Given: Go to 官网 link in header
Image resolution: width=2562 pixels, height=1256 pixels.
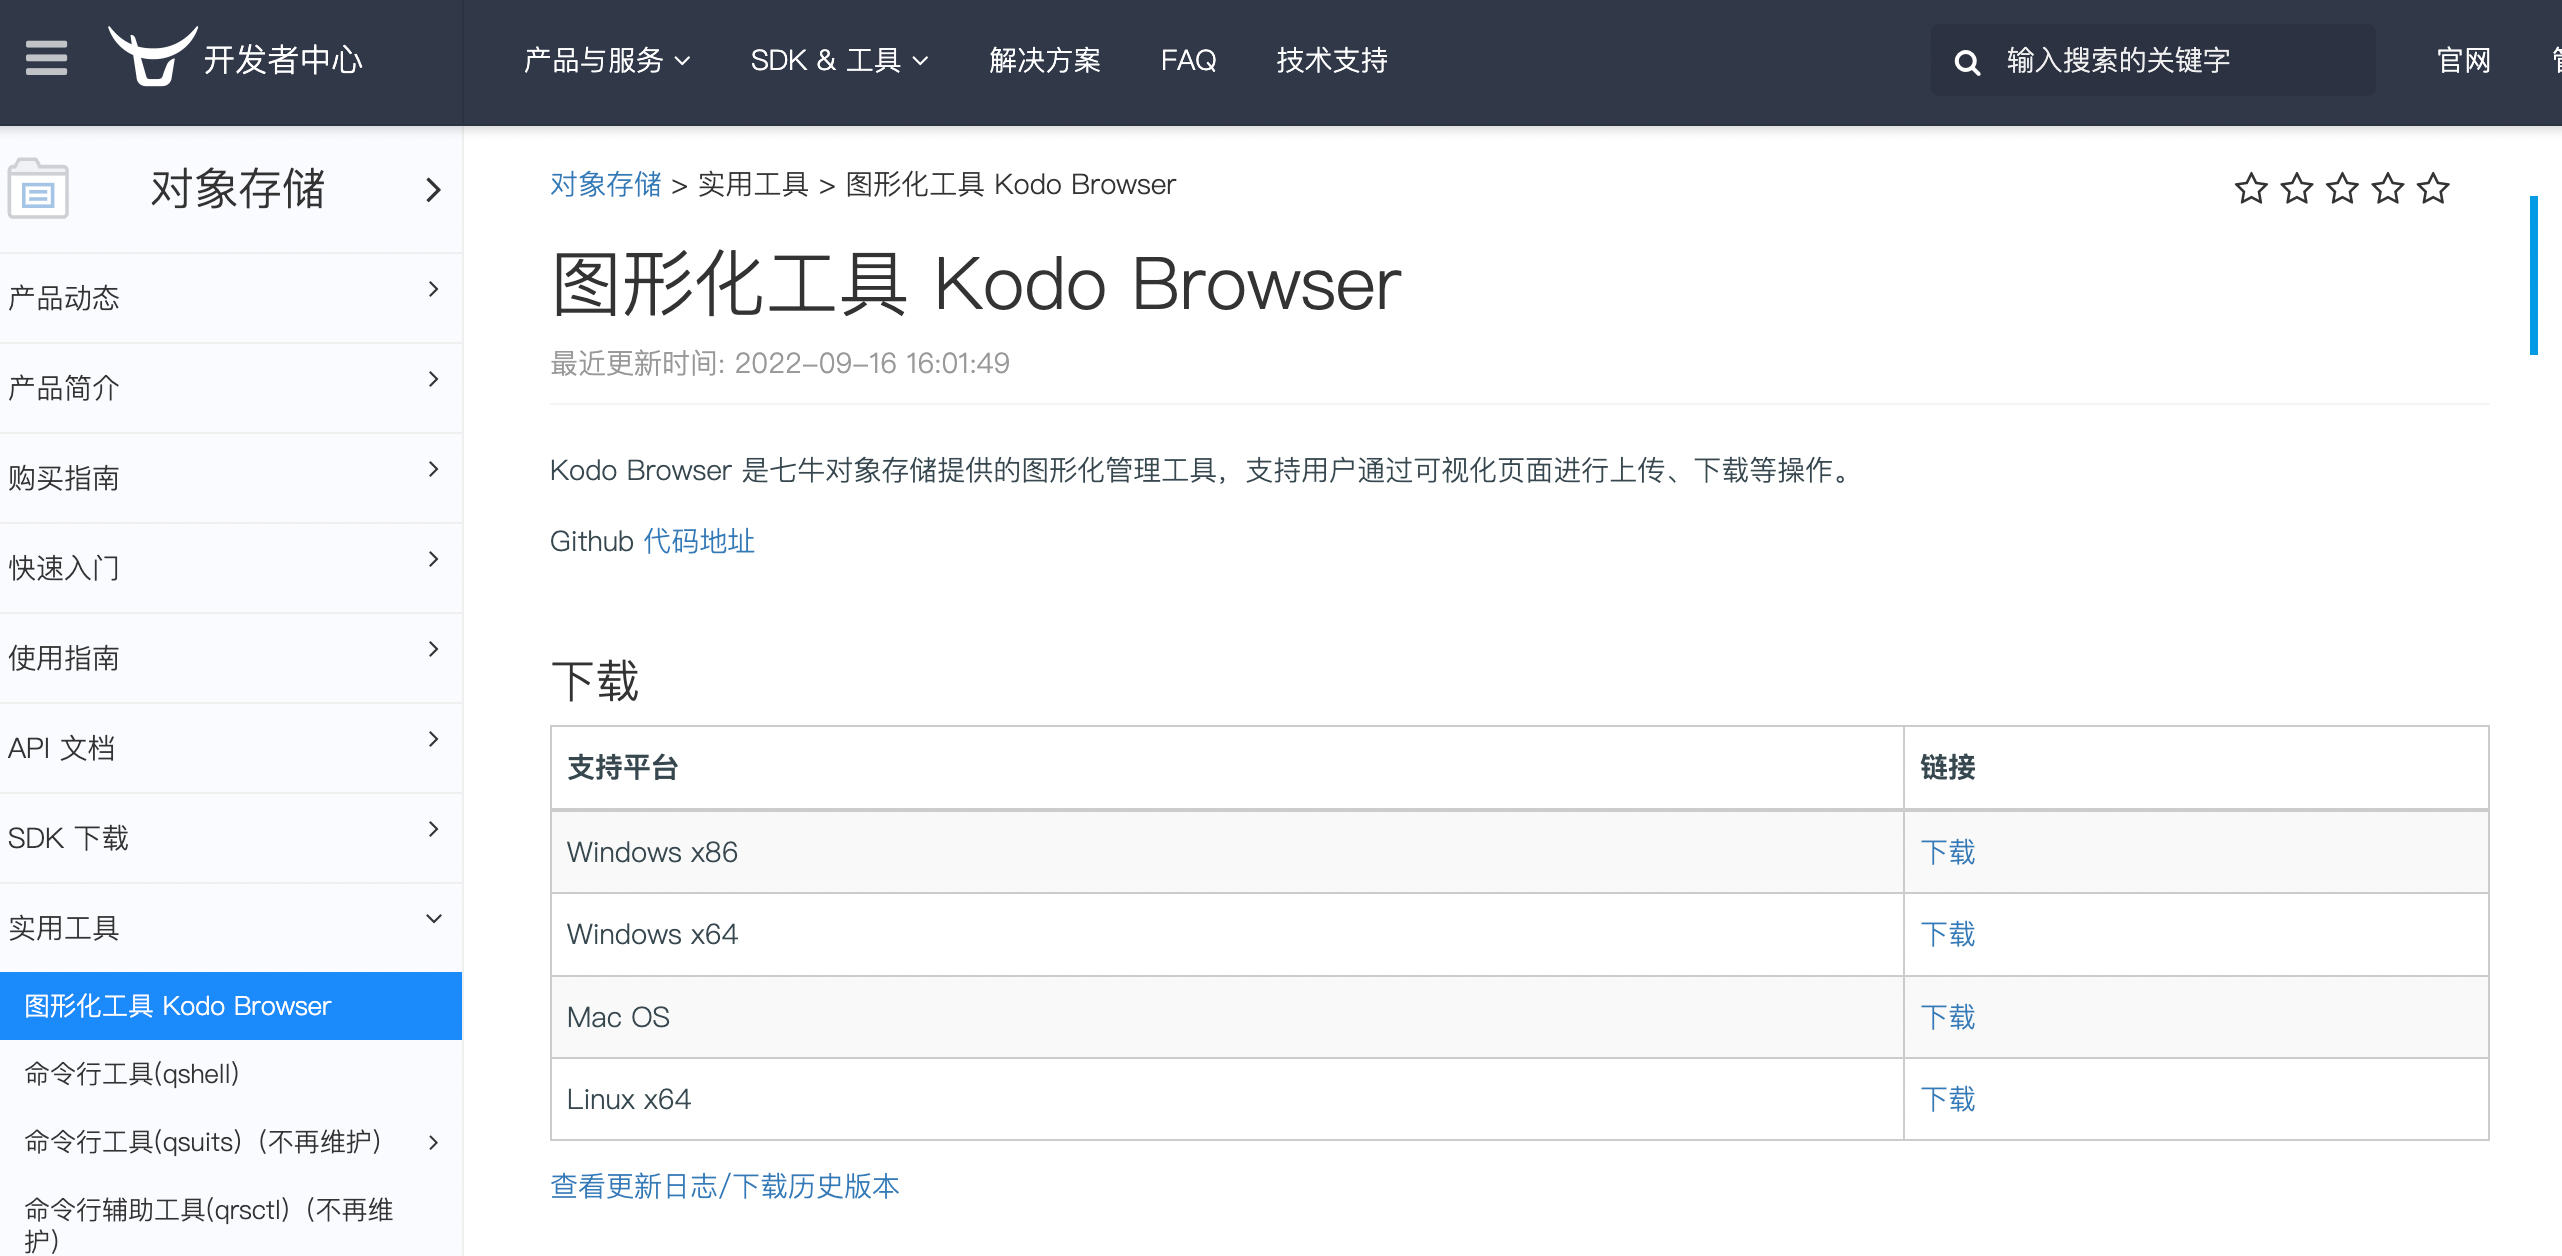Looking at the screenshot, I should (x=2464, y=61).
